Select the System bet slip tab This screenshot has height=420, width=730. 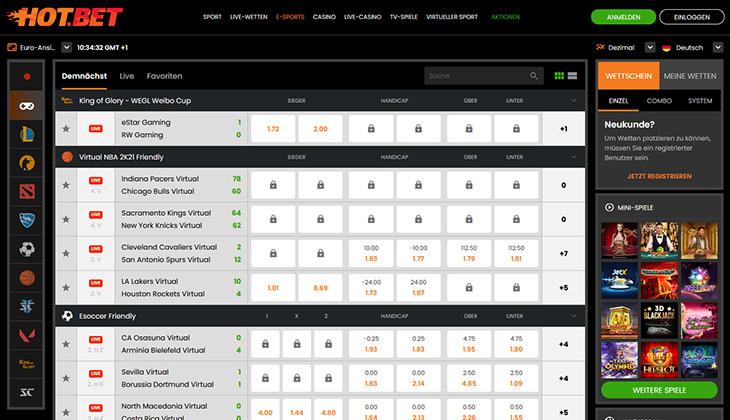point(700,101)
